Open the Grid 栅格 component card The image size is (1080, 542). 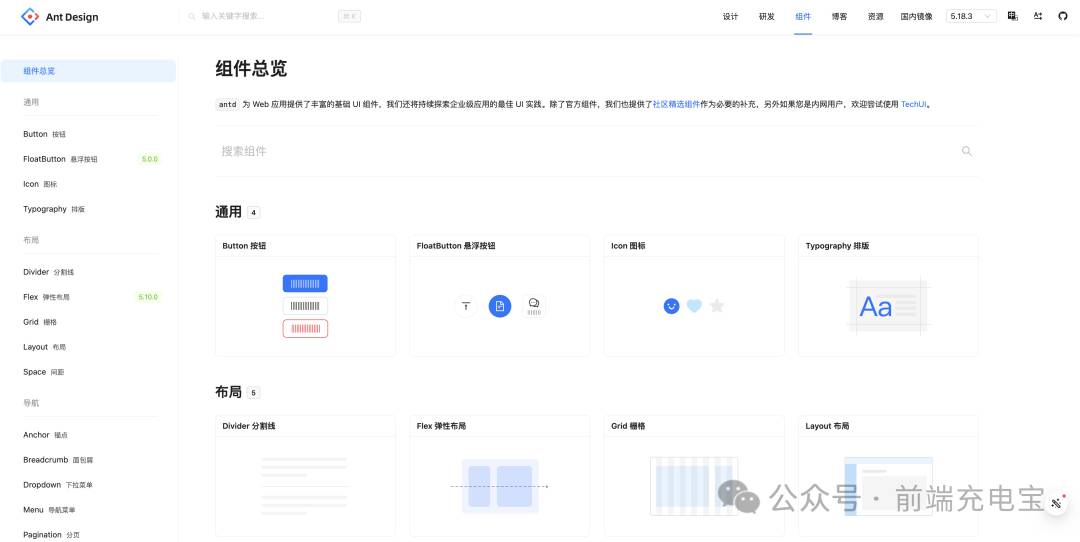pos(694,475)
